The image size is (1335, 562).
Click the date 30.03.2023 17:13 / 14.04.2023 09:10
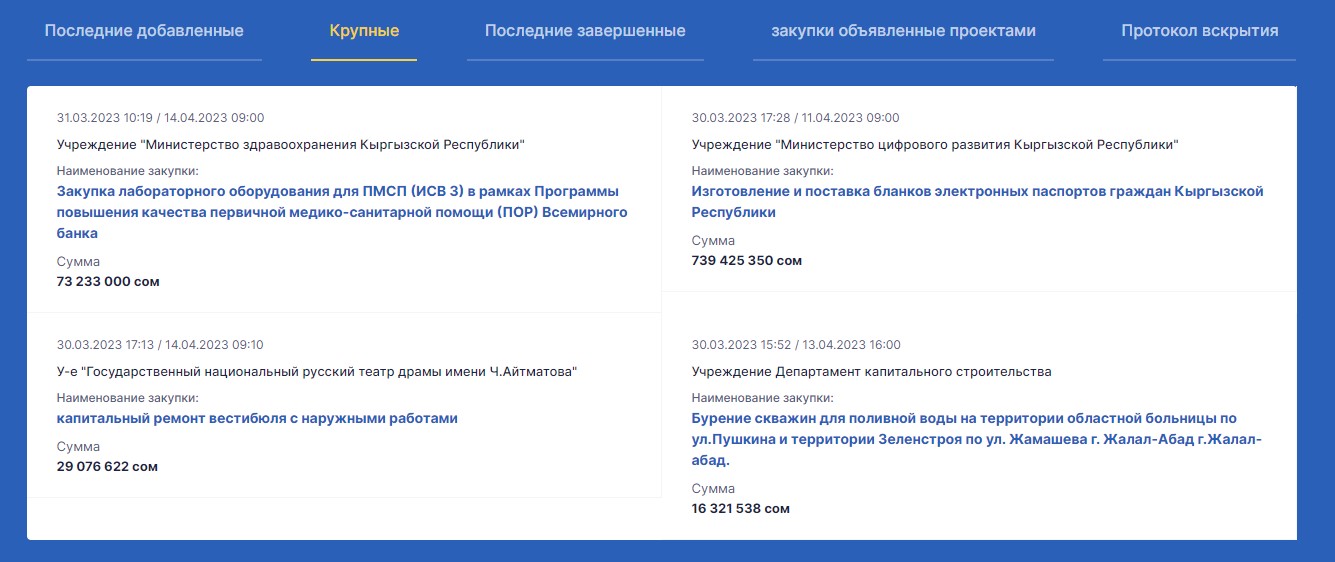[160, 345]
